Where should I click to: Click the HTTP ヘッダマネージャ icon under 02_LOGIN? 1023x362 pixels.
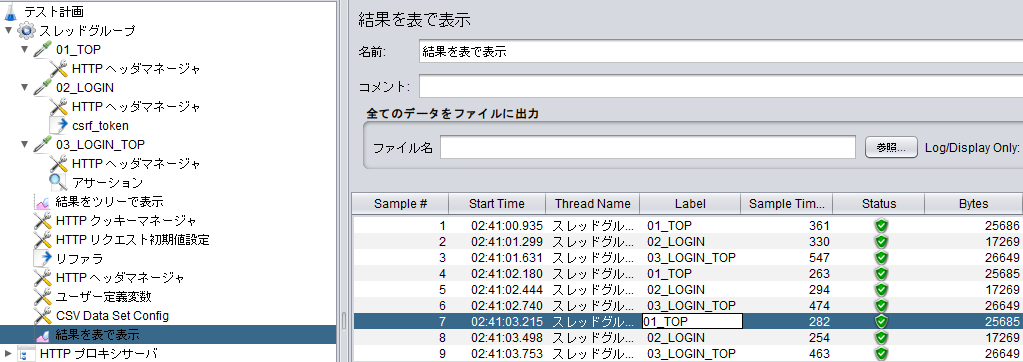59,106
